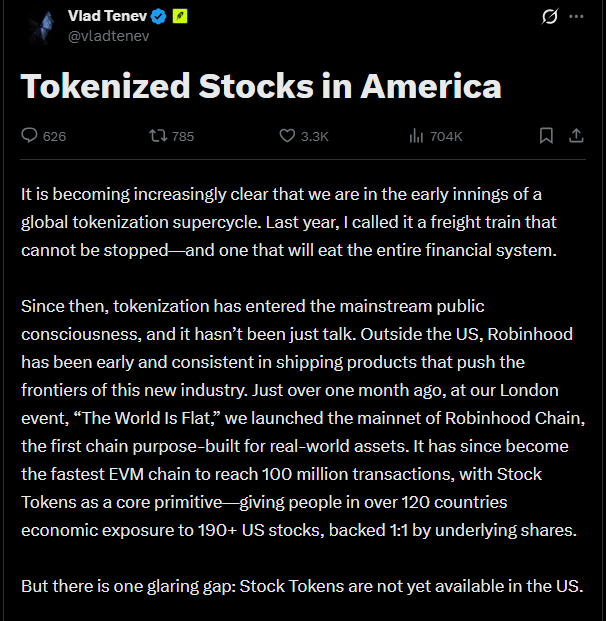
Task: Click the blue verified checkmark badge
Action: coord(159,17)
